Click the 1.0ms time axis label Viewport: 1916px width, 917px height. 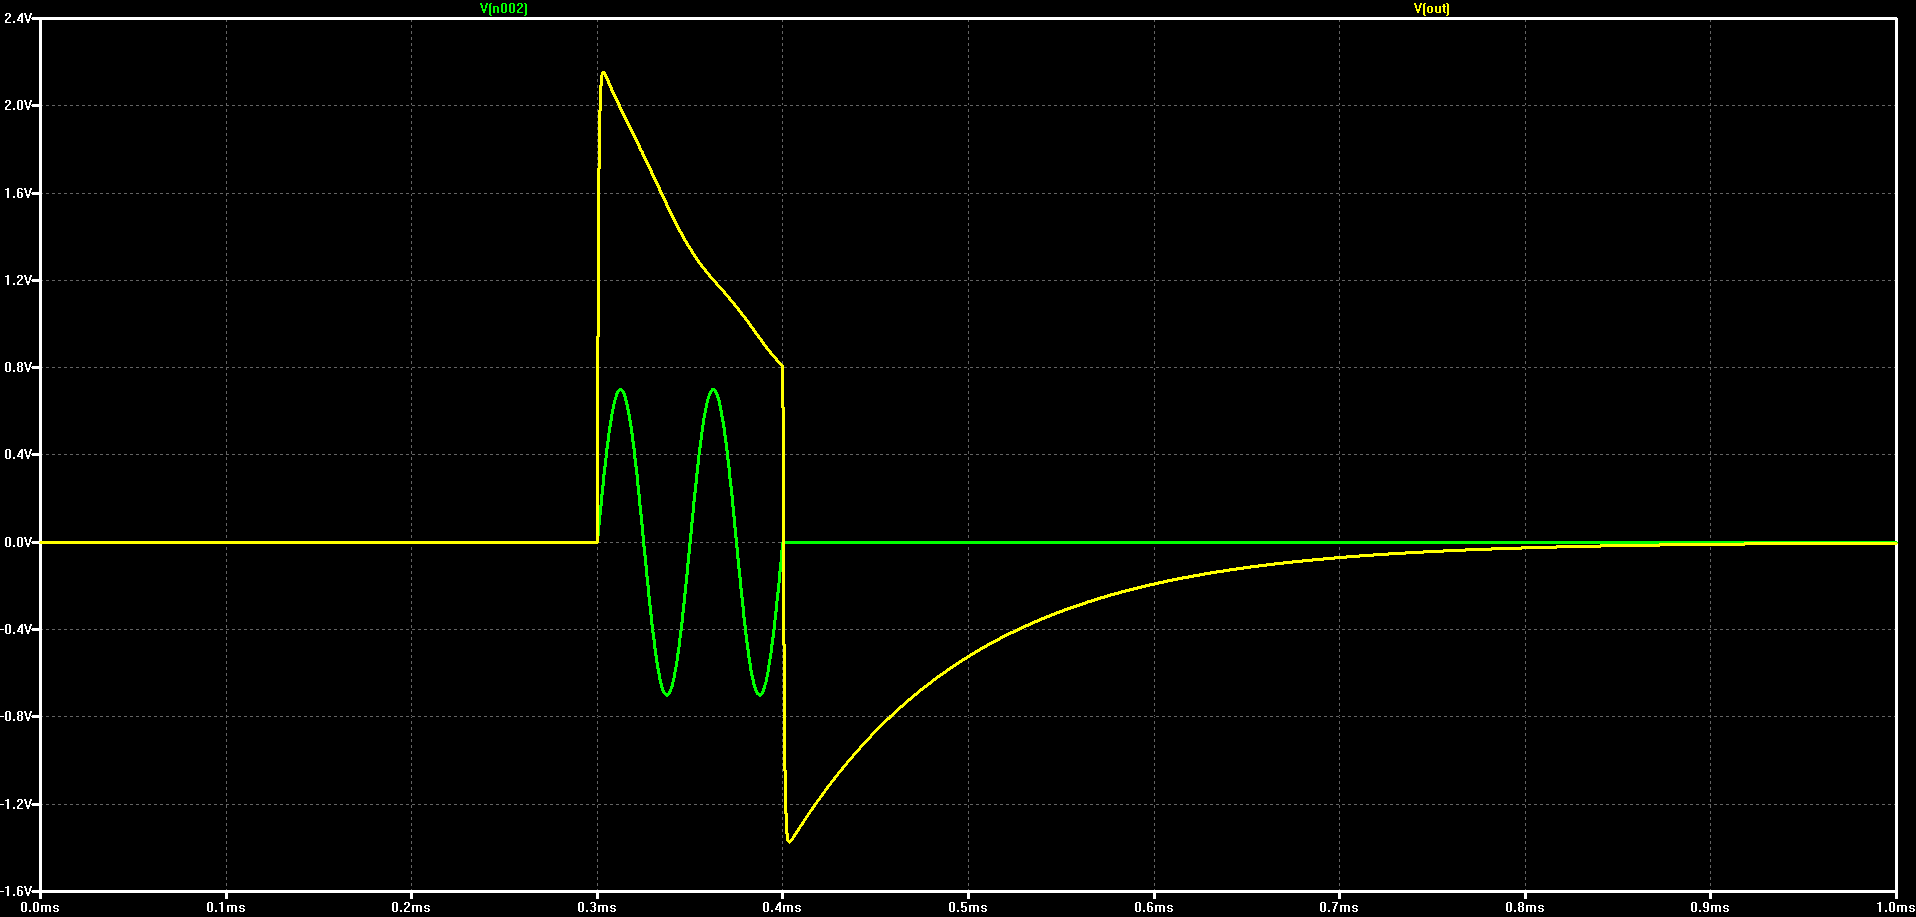pyautogui.click(x=1895, y=908)
